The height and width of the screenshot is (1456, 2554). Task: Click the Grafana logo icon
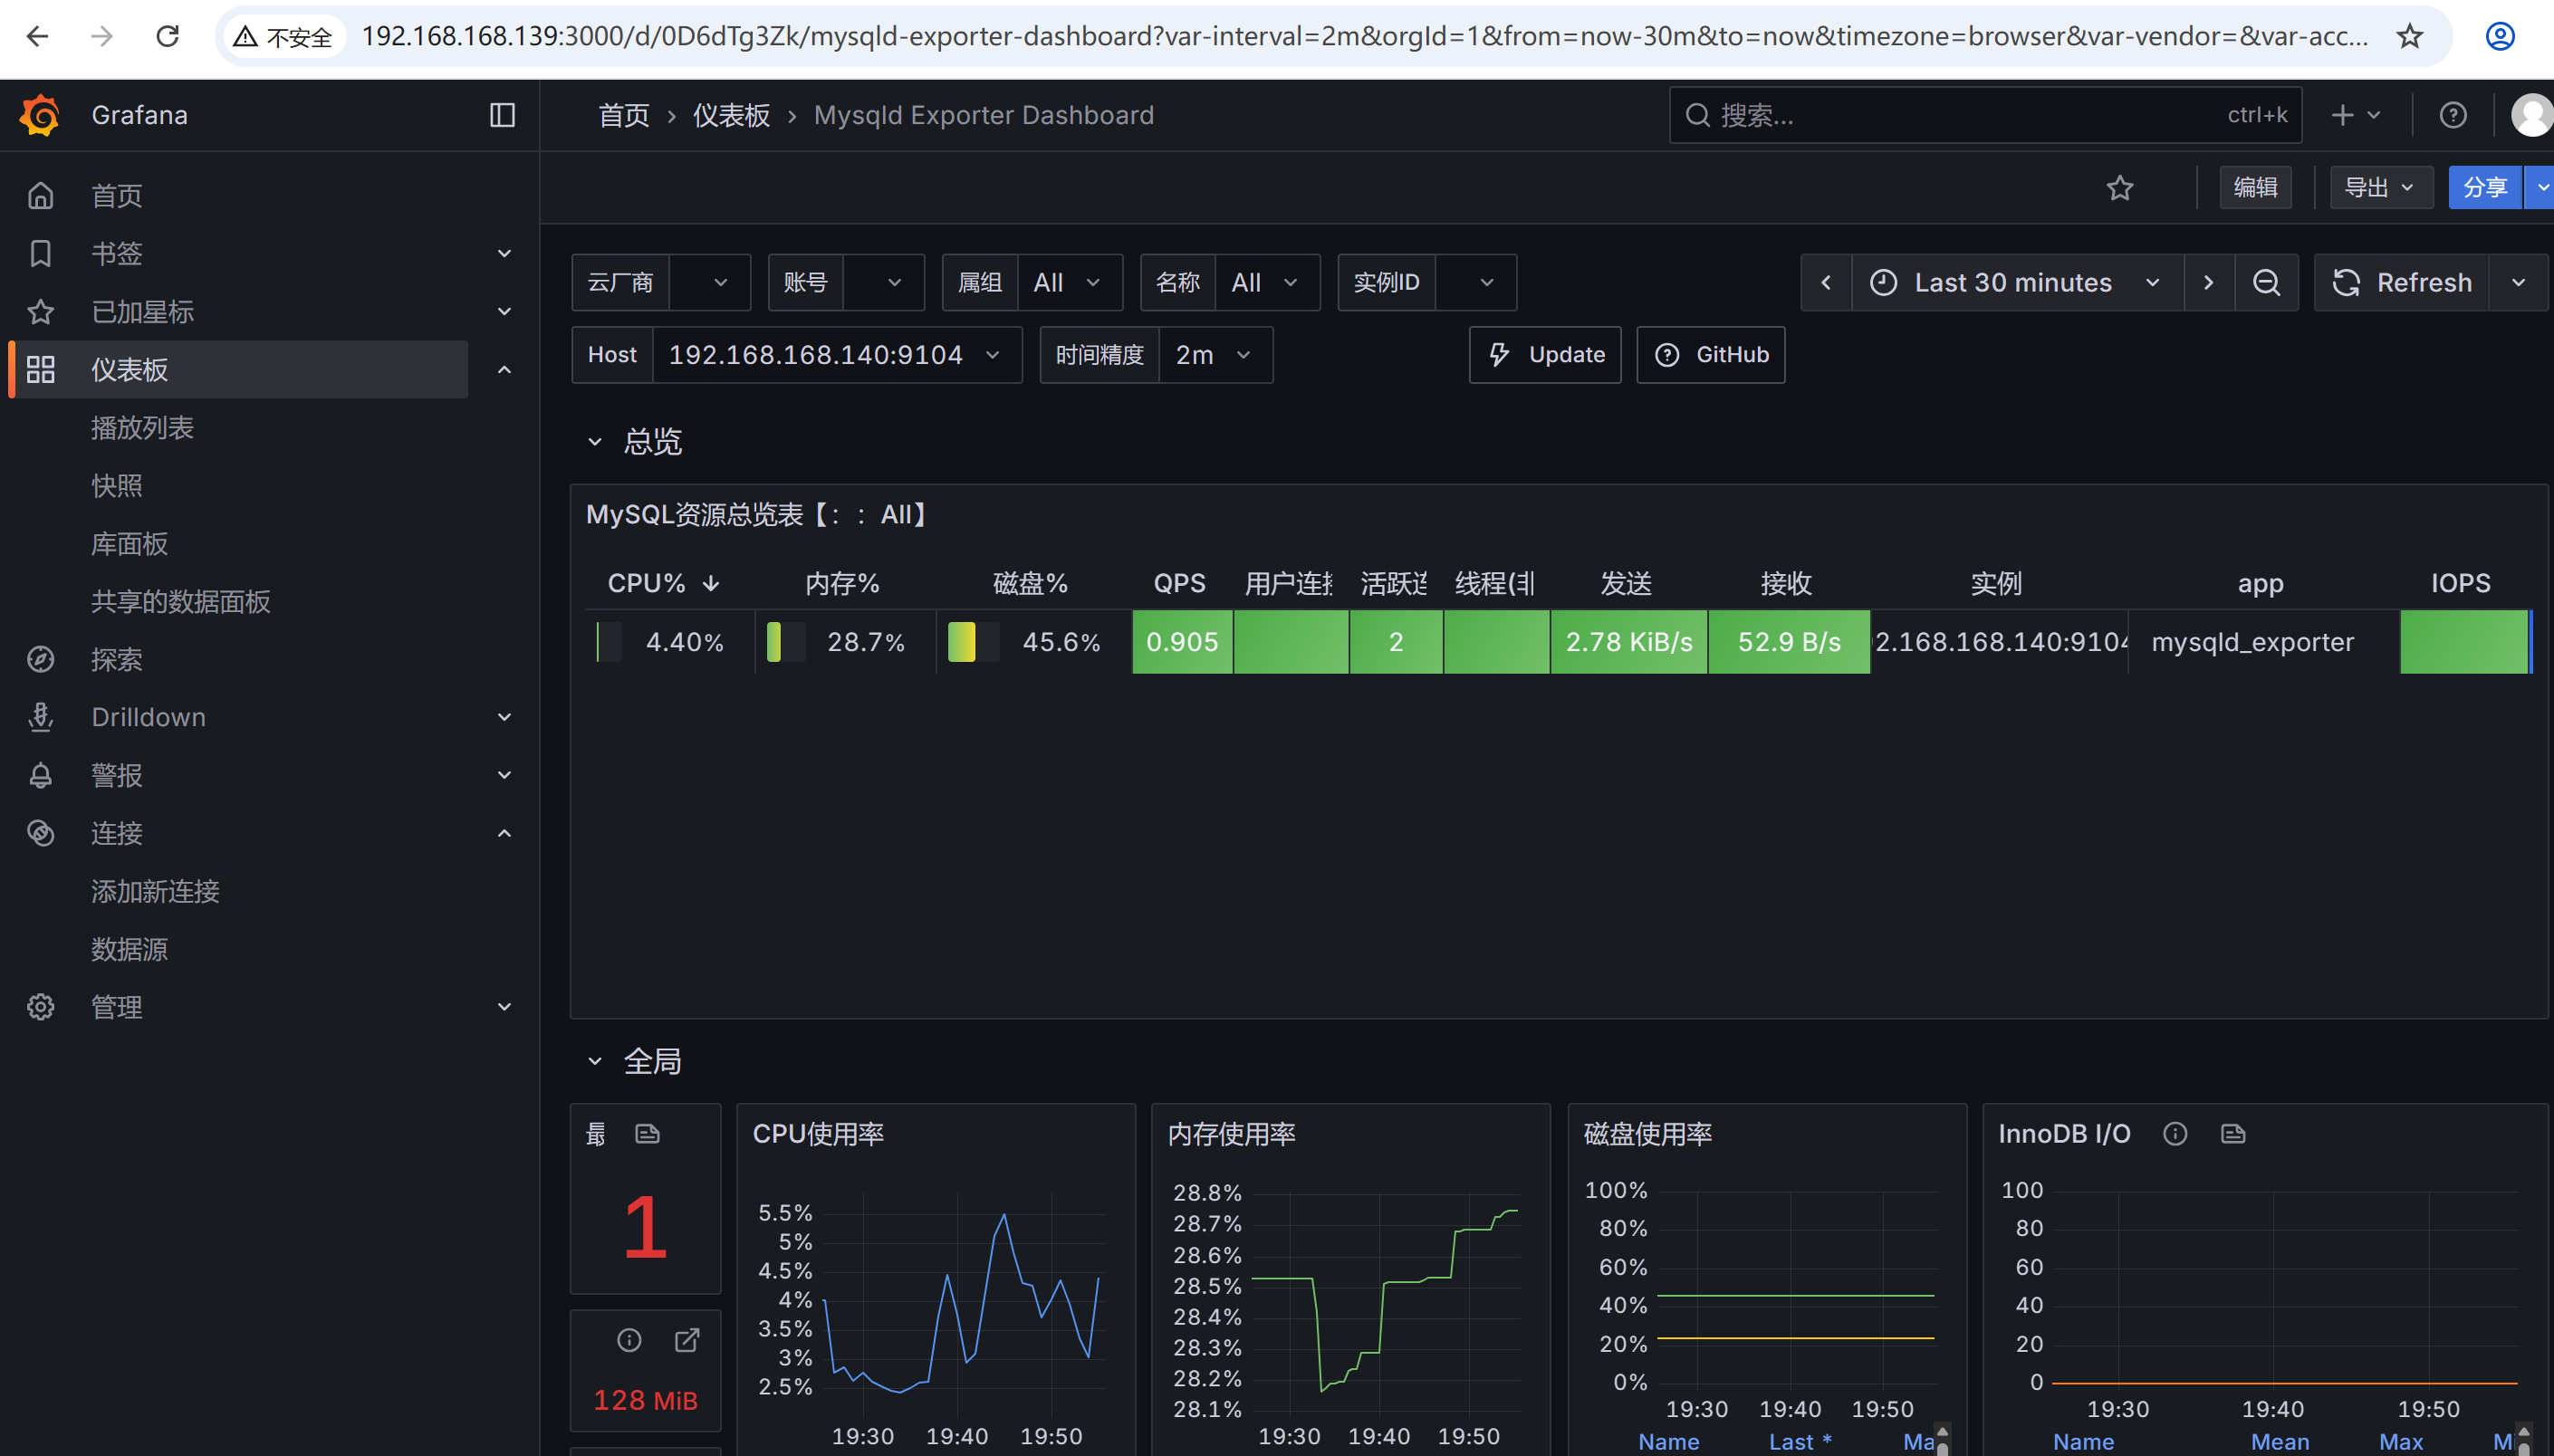point(40,115)
